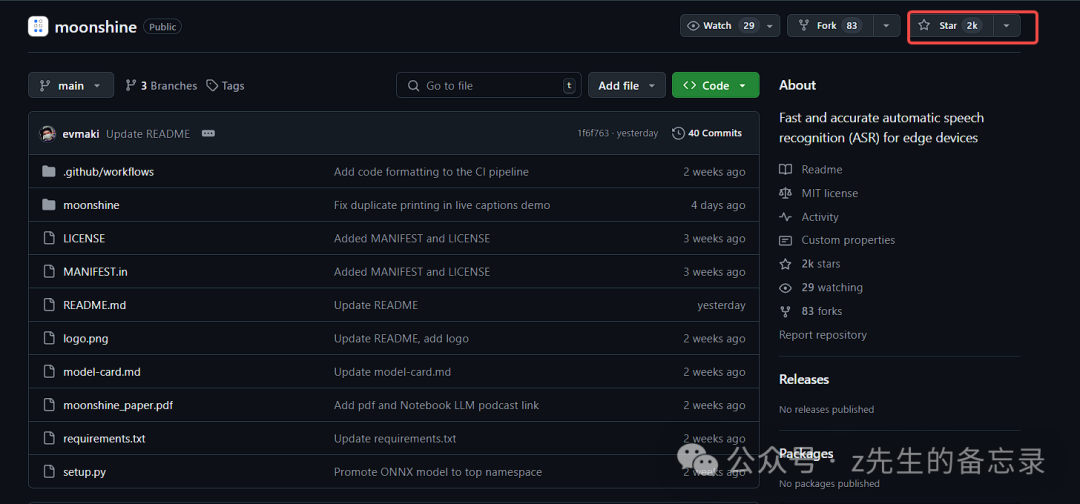
Task: Open the Add file dropdown
Action: coord(627,85)
